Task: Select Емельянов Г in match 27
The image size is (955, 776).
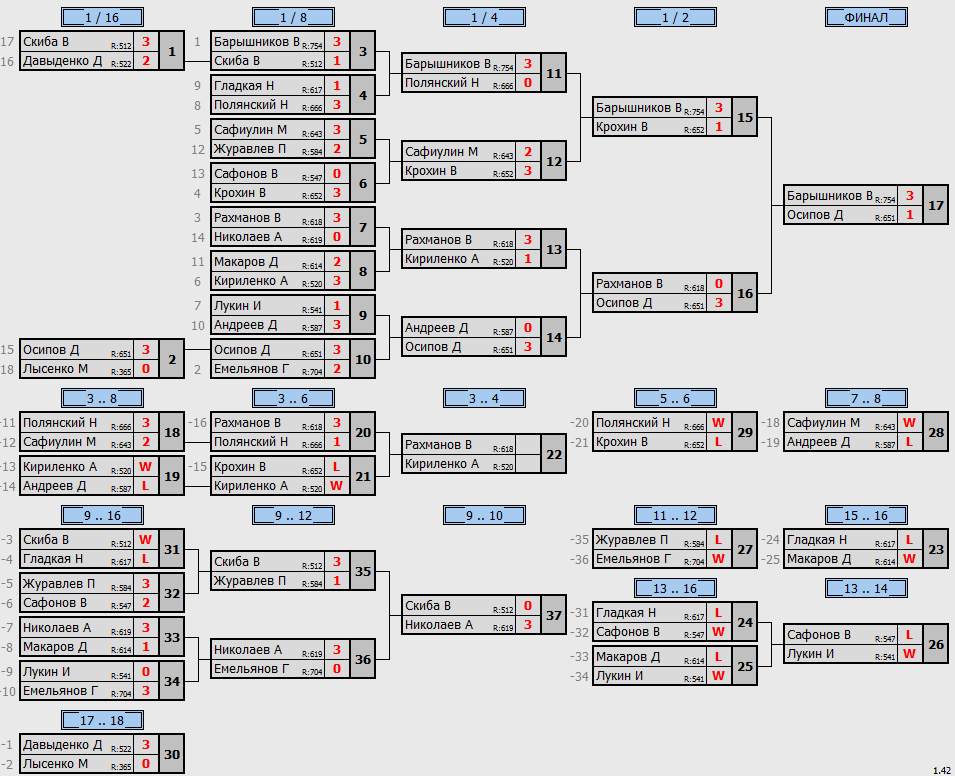Action: click(x=633, y=559)
